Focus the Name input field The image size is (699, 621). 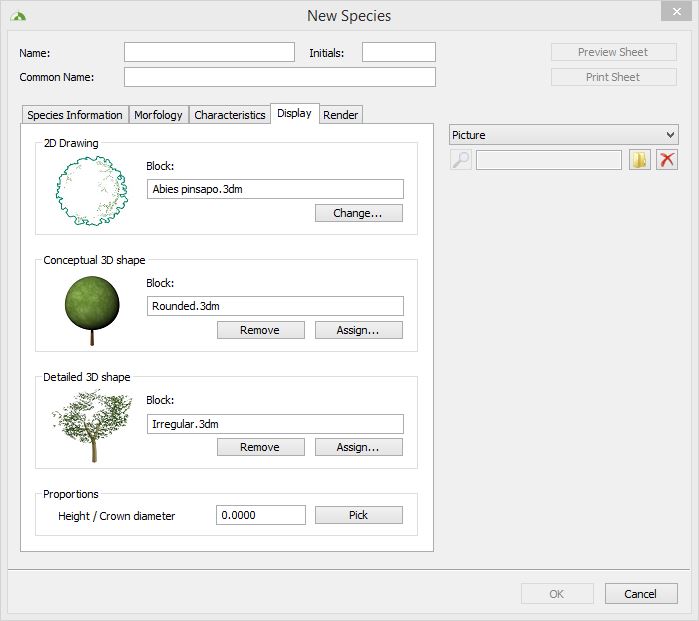(x=209, y=52)
